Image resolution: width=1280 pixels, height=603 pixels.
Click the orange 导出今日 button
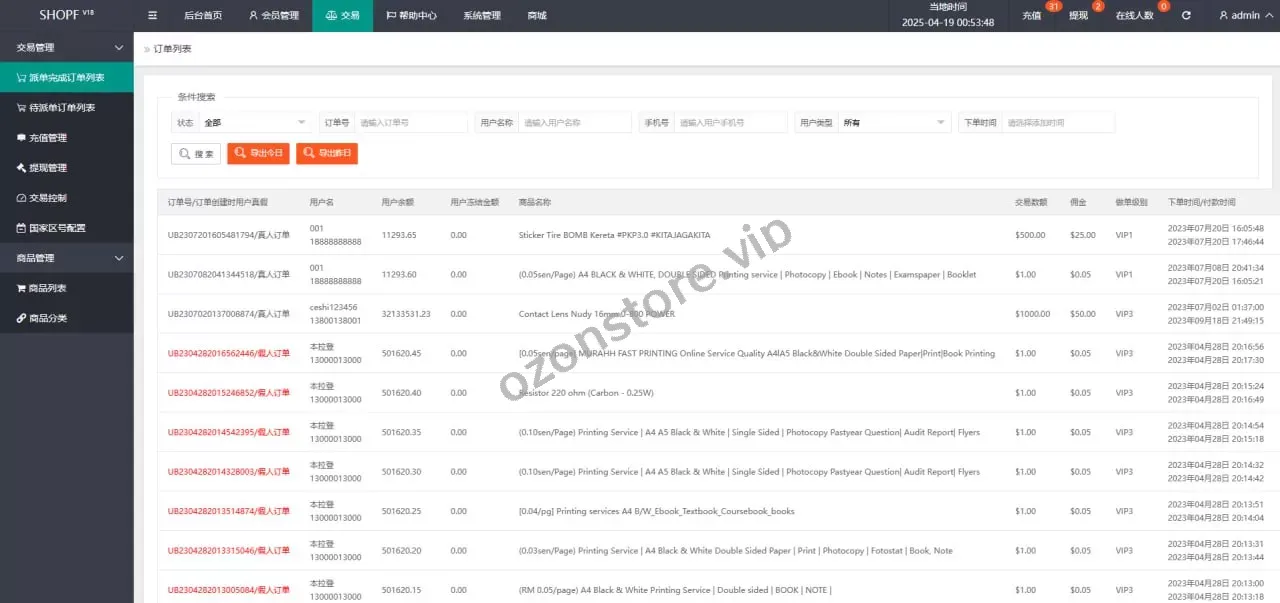click(x=258, y=154)
